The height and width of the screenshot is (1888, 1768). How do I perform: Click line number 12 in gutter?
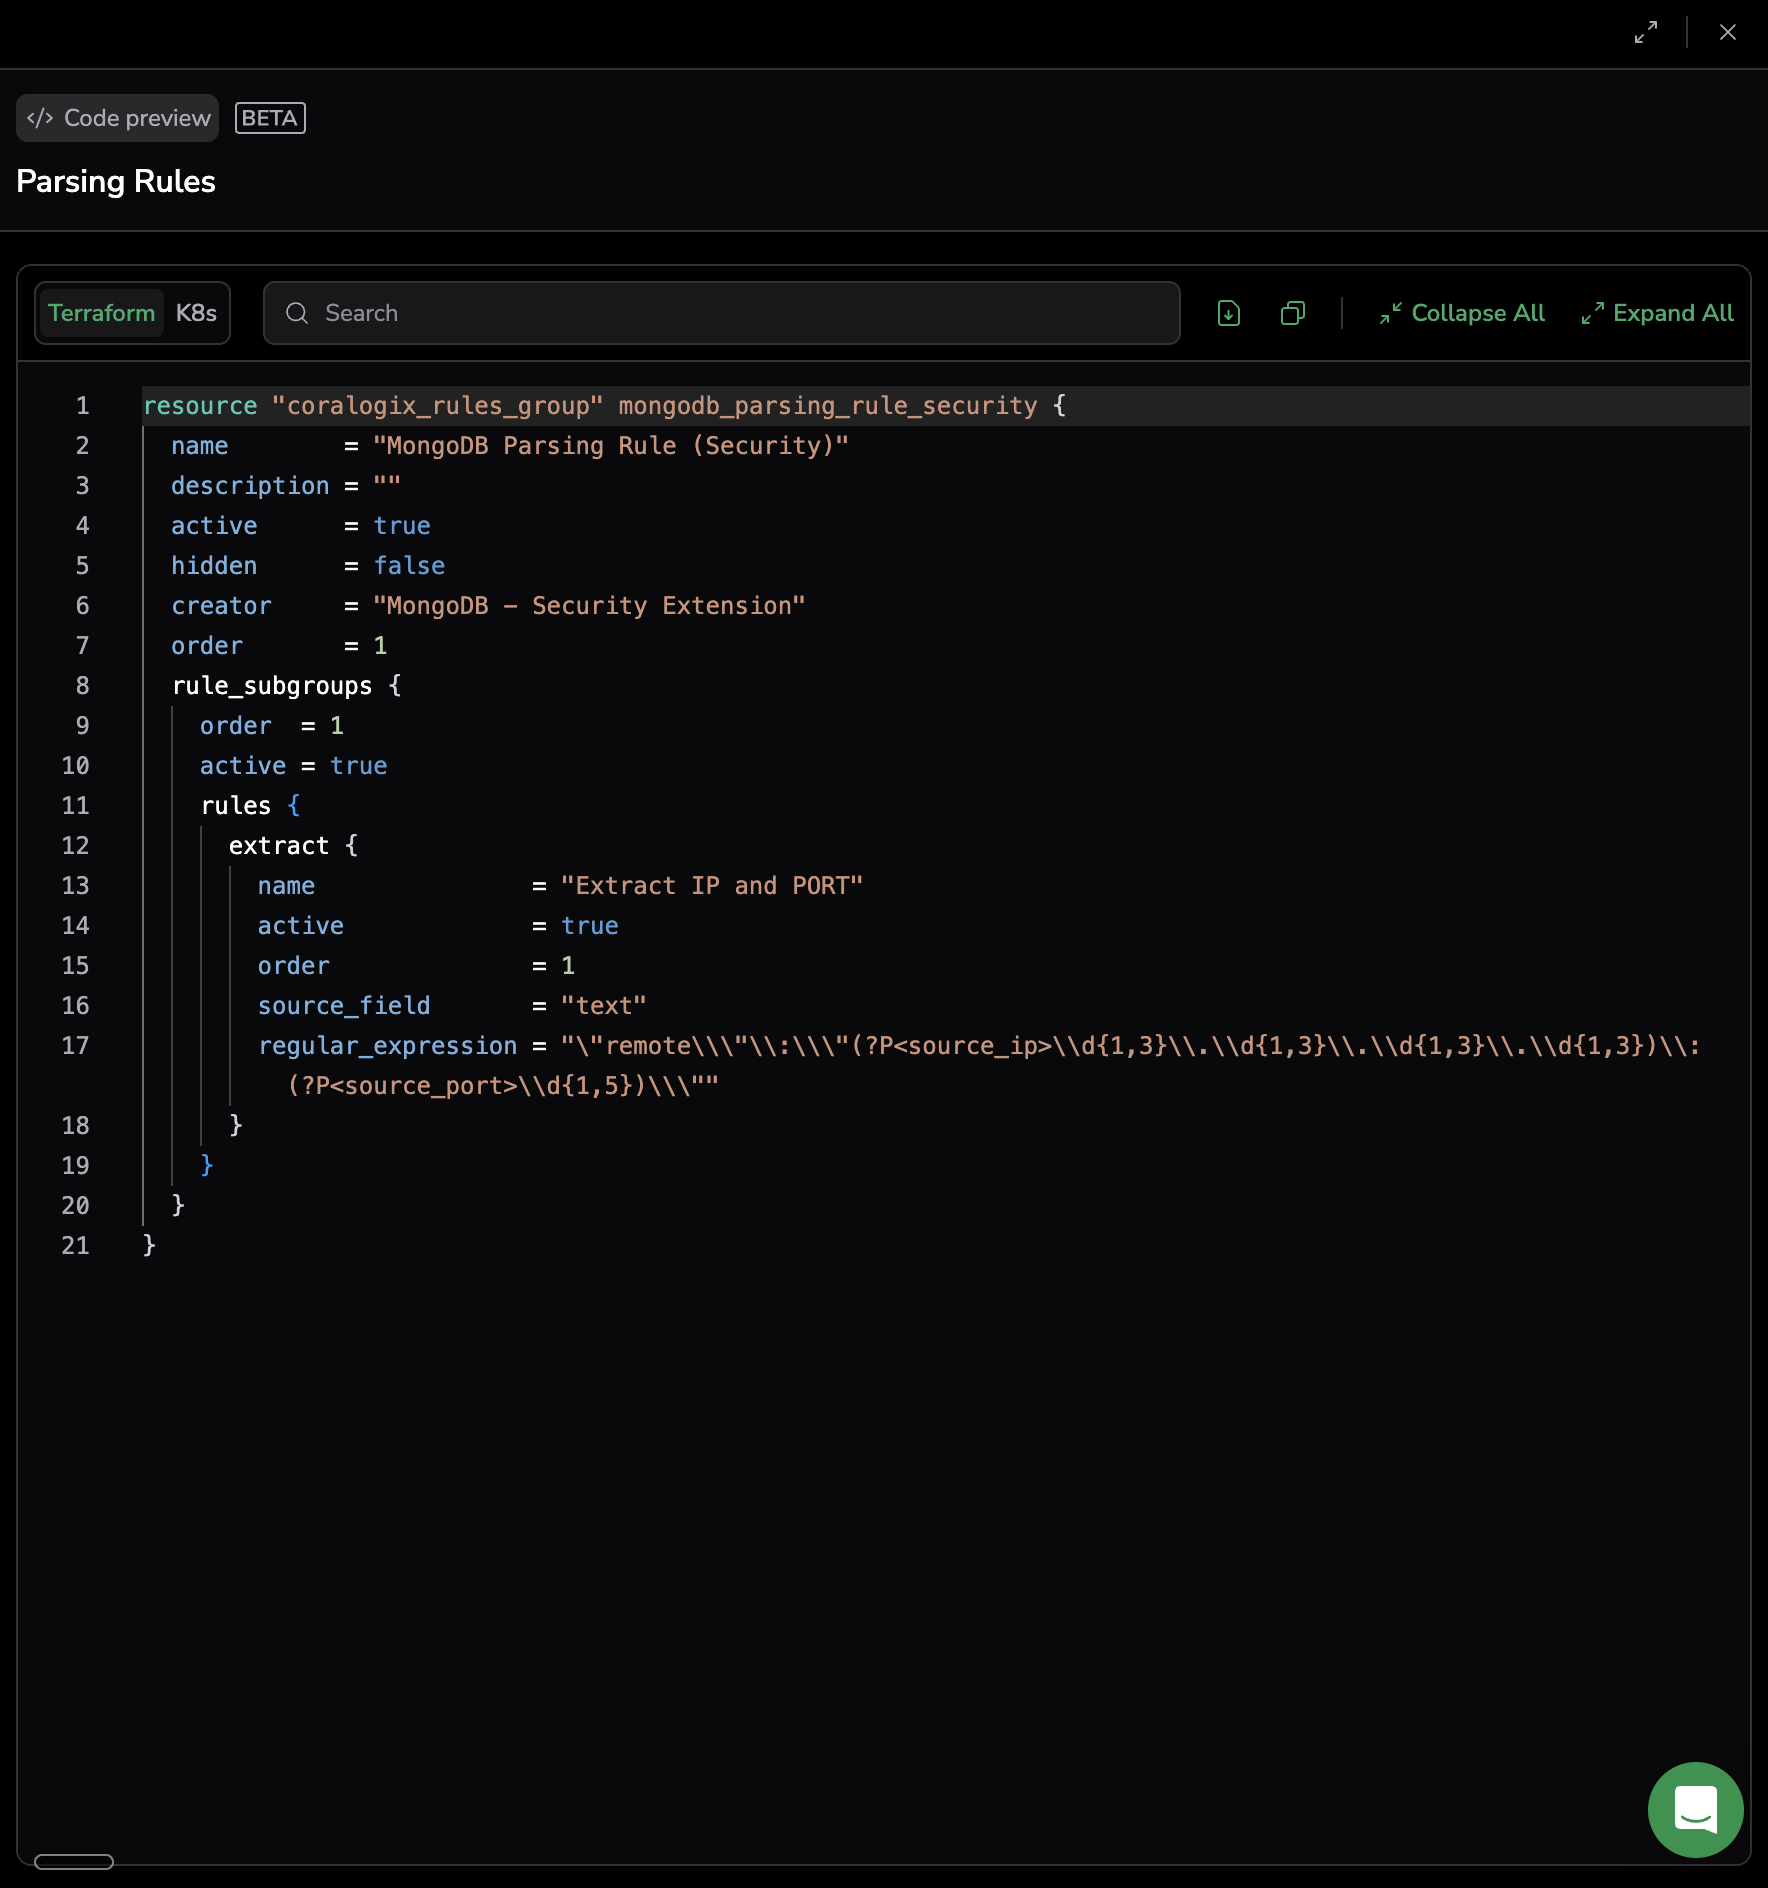(x=75, y=846)
